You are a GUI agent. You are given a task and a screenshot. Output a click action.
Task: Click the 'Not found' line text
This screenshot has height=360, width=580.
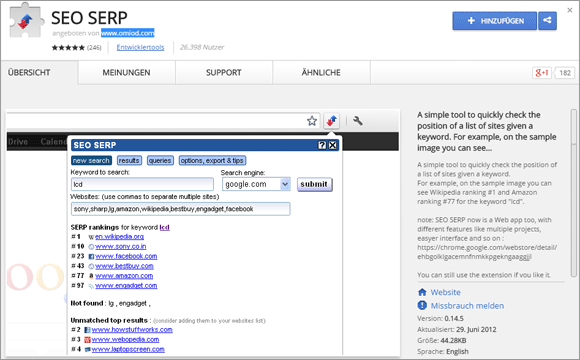(111, 303)
